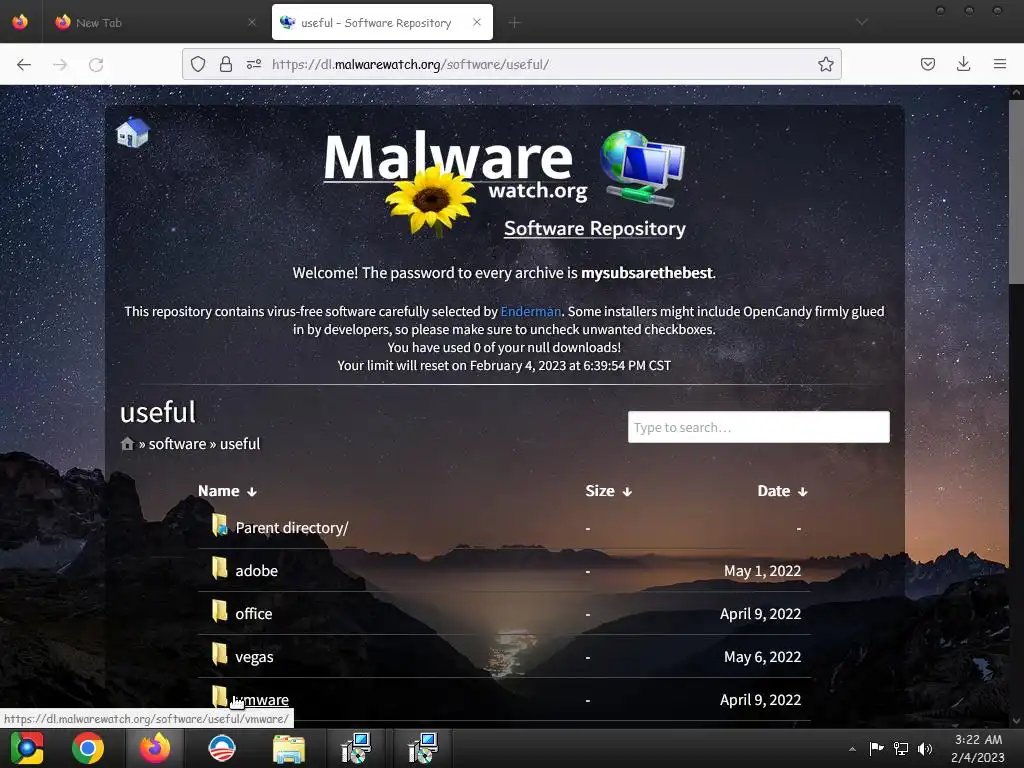Click the page vertical scrollbar thumb
Screen dimensions: 1024x768
1016,193
